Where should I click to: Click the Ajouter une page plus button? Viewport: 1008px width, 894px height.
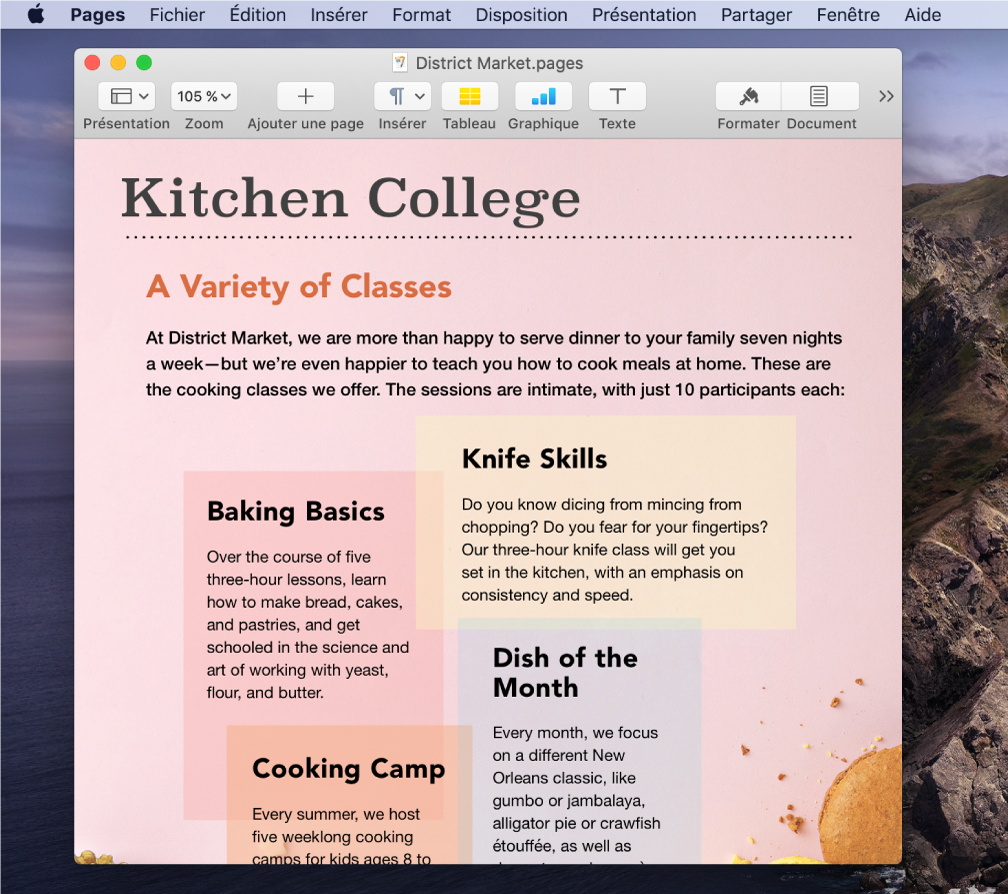[305, 96]
